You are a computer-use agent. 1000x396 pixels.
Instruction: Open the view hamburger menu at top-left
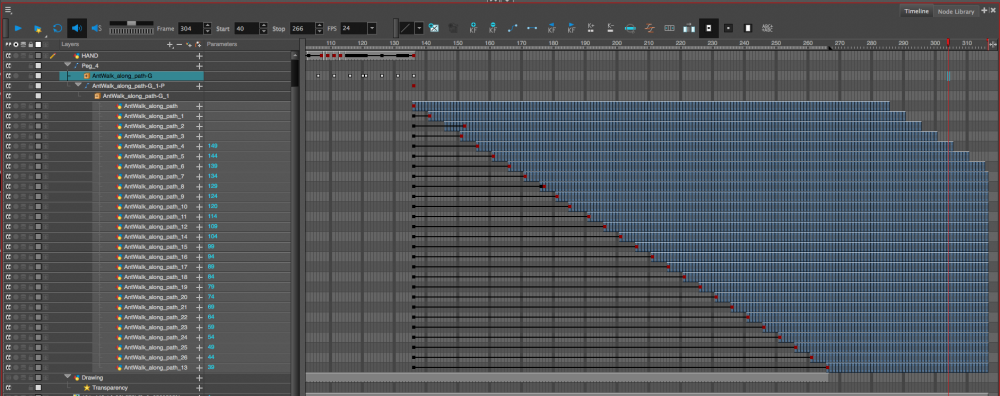pyautogui.click(x=8, y=10)
